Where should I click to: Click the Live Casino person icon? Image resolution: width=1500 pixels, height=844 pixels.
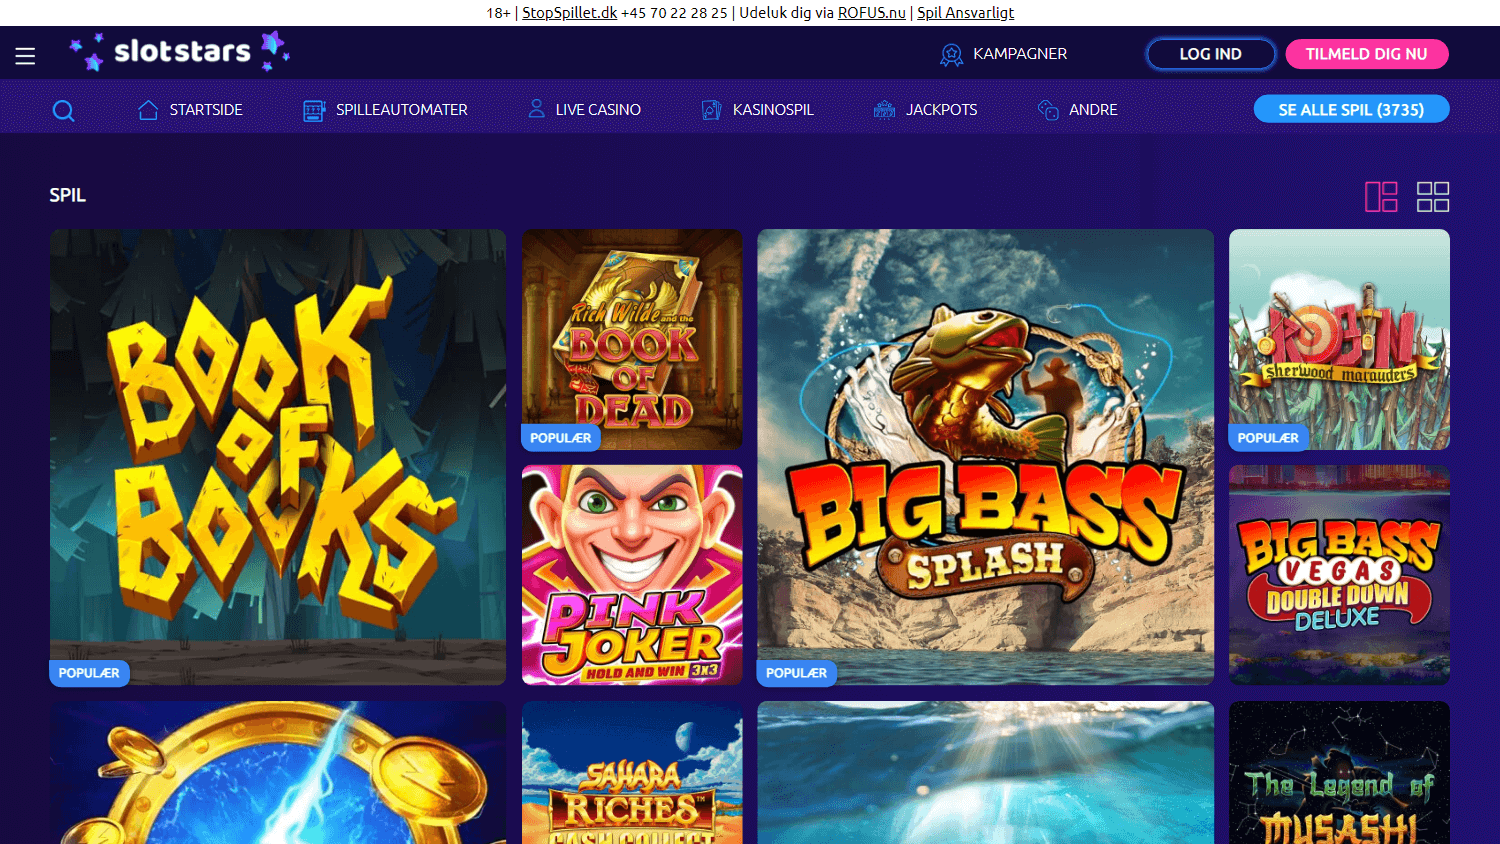tap(537, 109)
